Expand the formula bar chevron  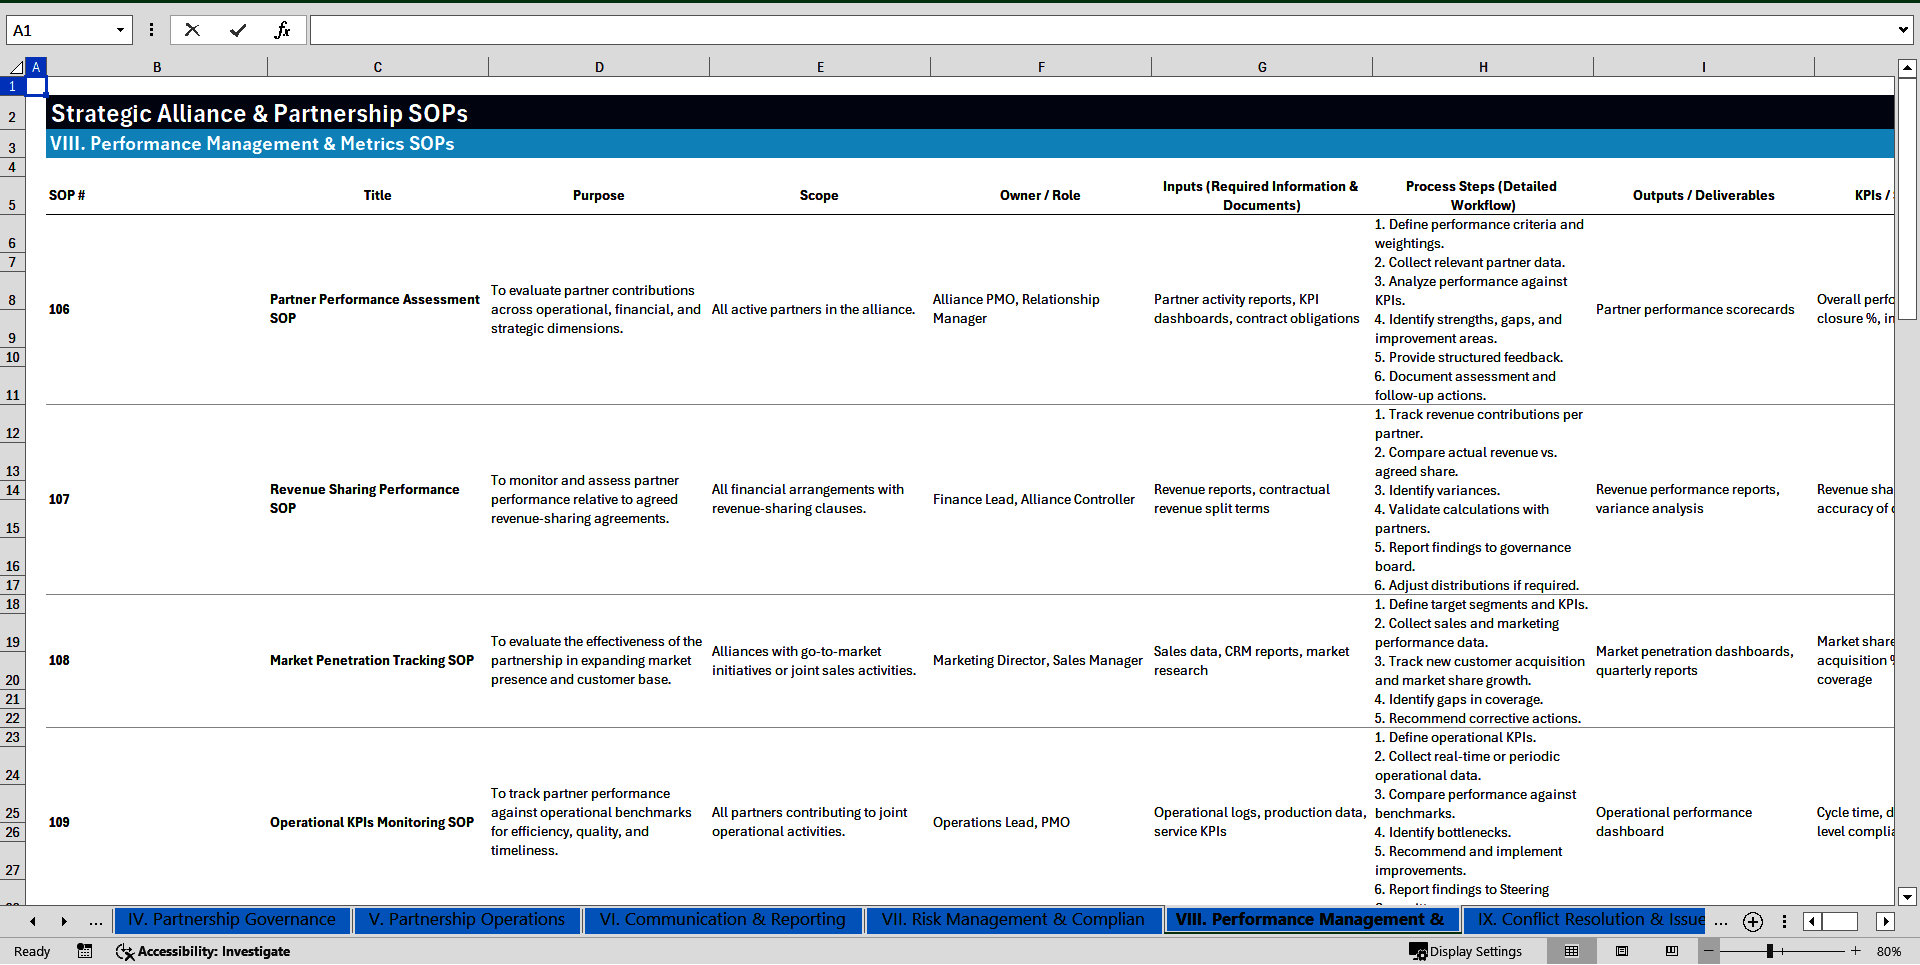coord(1902,30)
